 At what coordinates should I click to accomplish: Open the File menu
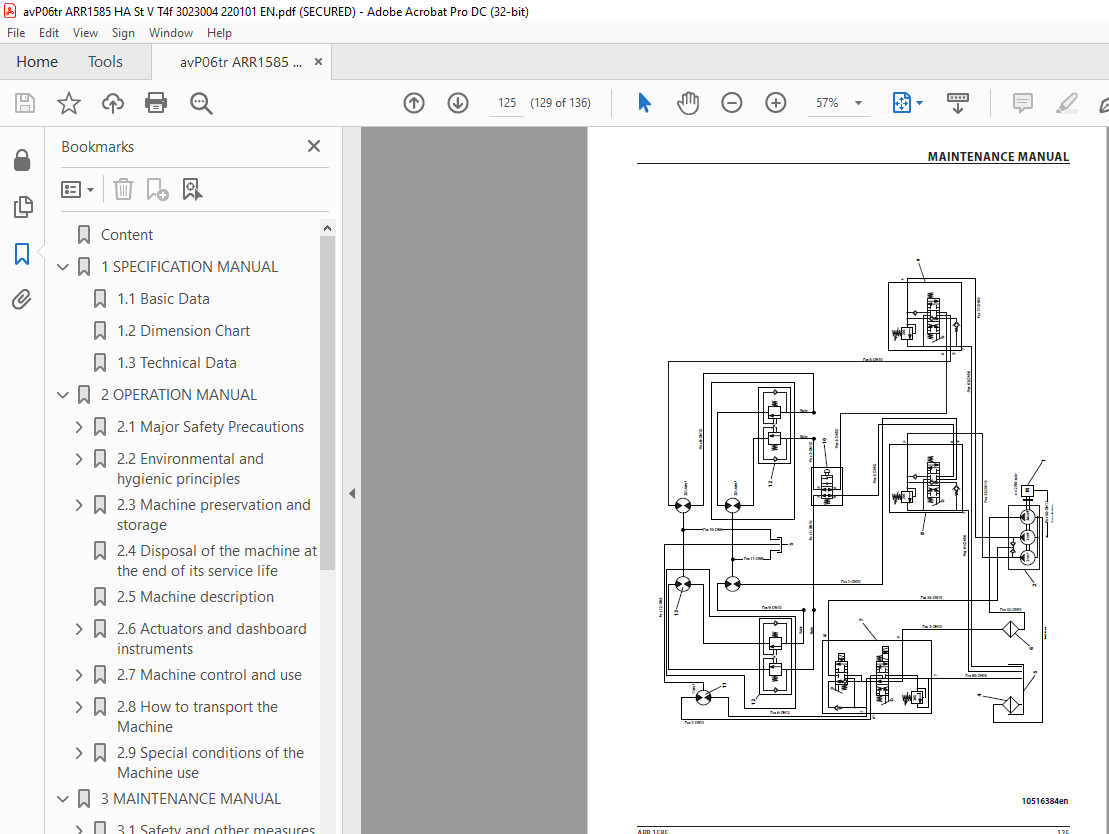pyautogui.click(x=16, y=33)
